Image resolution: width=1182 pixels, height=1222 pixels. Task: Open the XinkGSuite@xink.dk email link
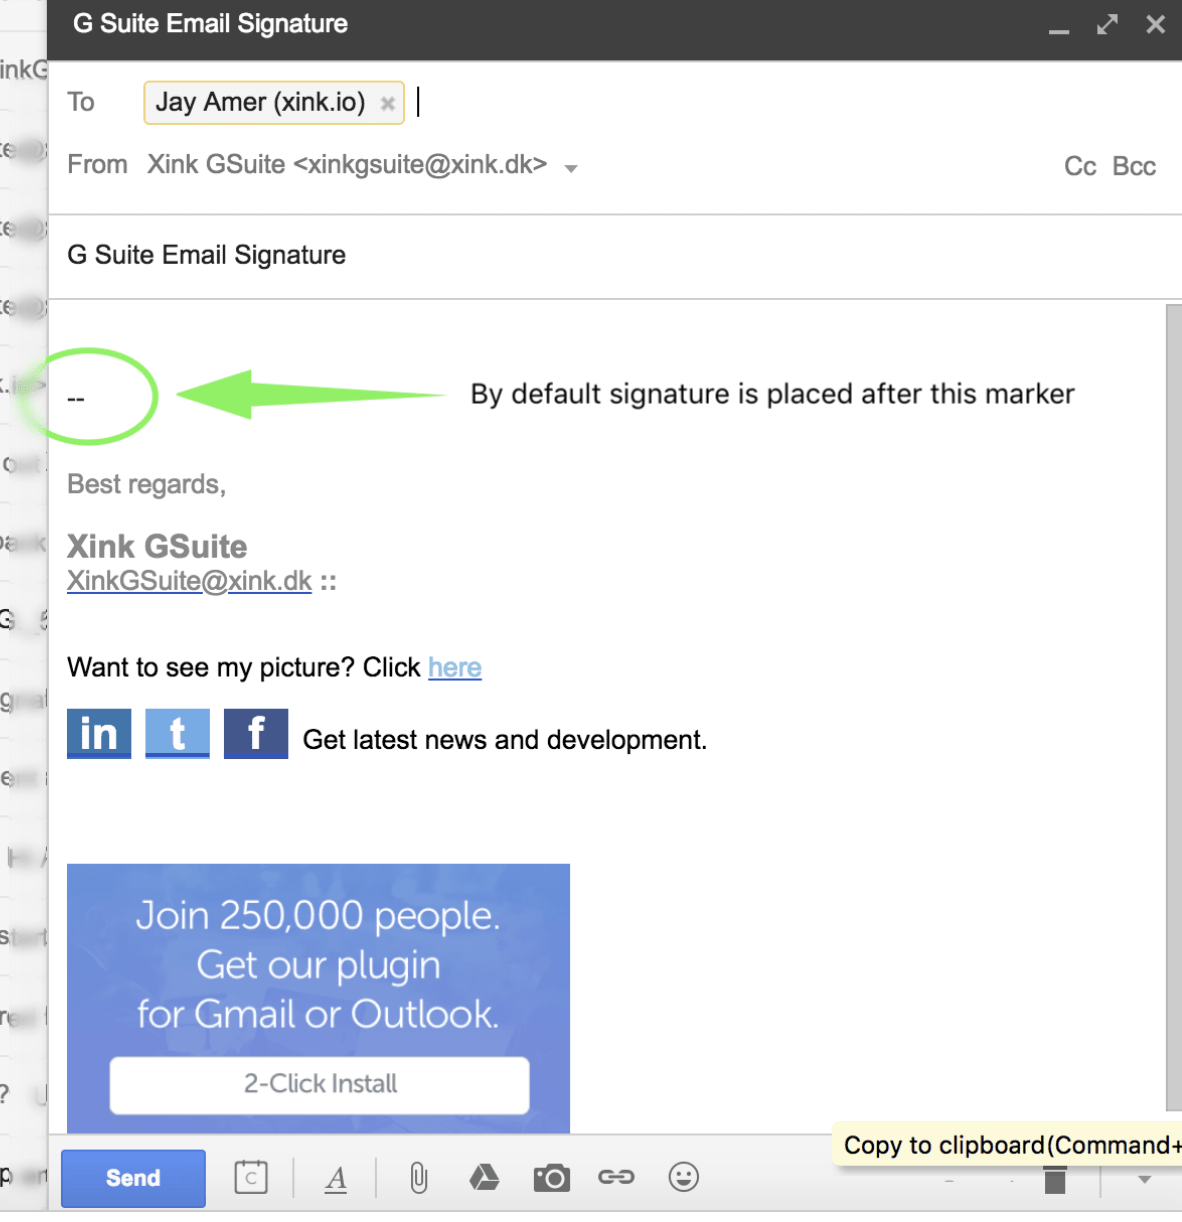189,581
